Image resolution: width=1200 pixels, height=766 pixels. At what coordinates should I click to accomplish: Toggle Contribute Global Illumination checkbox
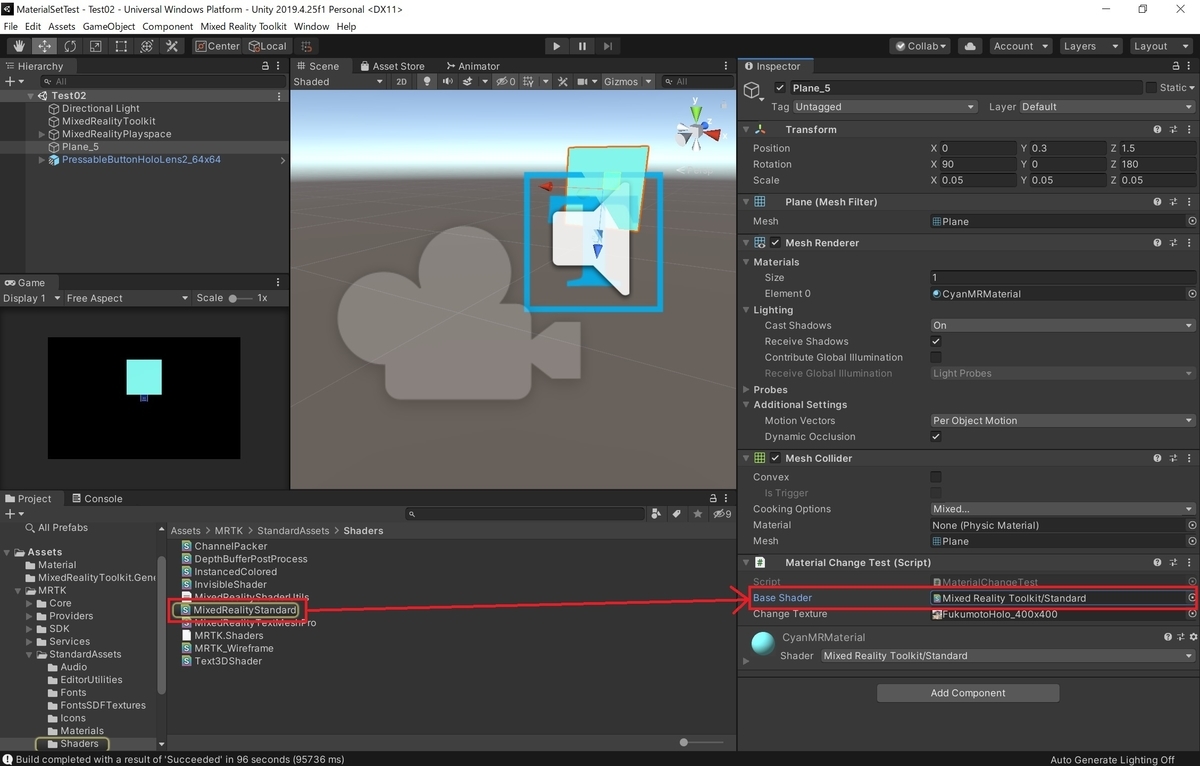(936, 357)
